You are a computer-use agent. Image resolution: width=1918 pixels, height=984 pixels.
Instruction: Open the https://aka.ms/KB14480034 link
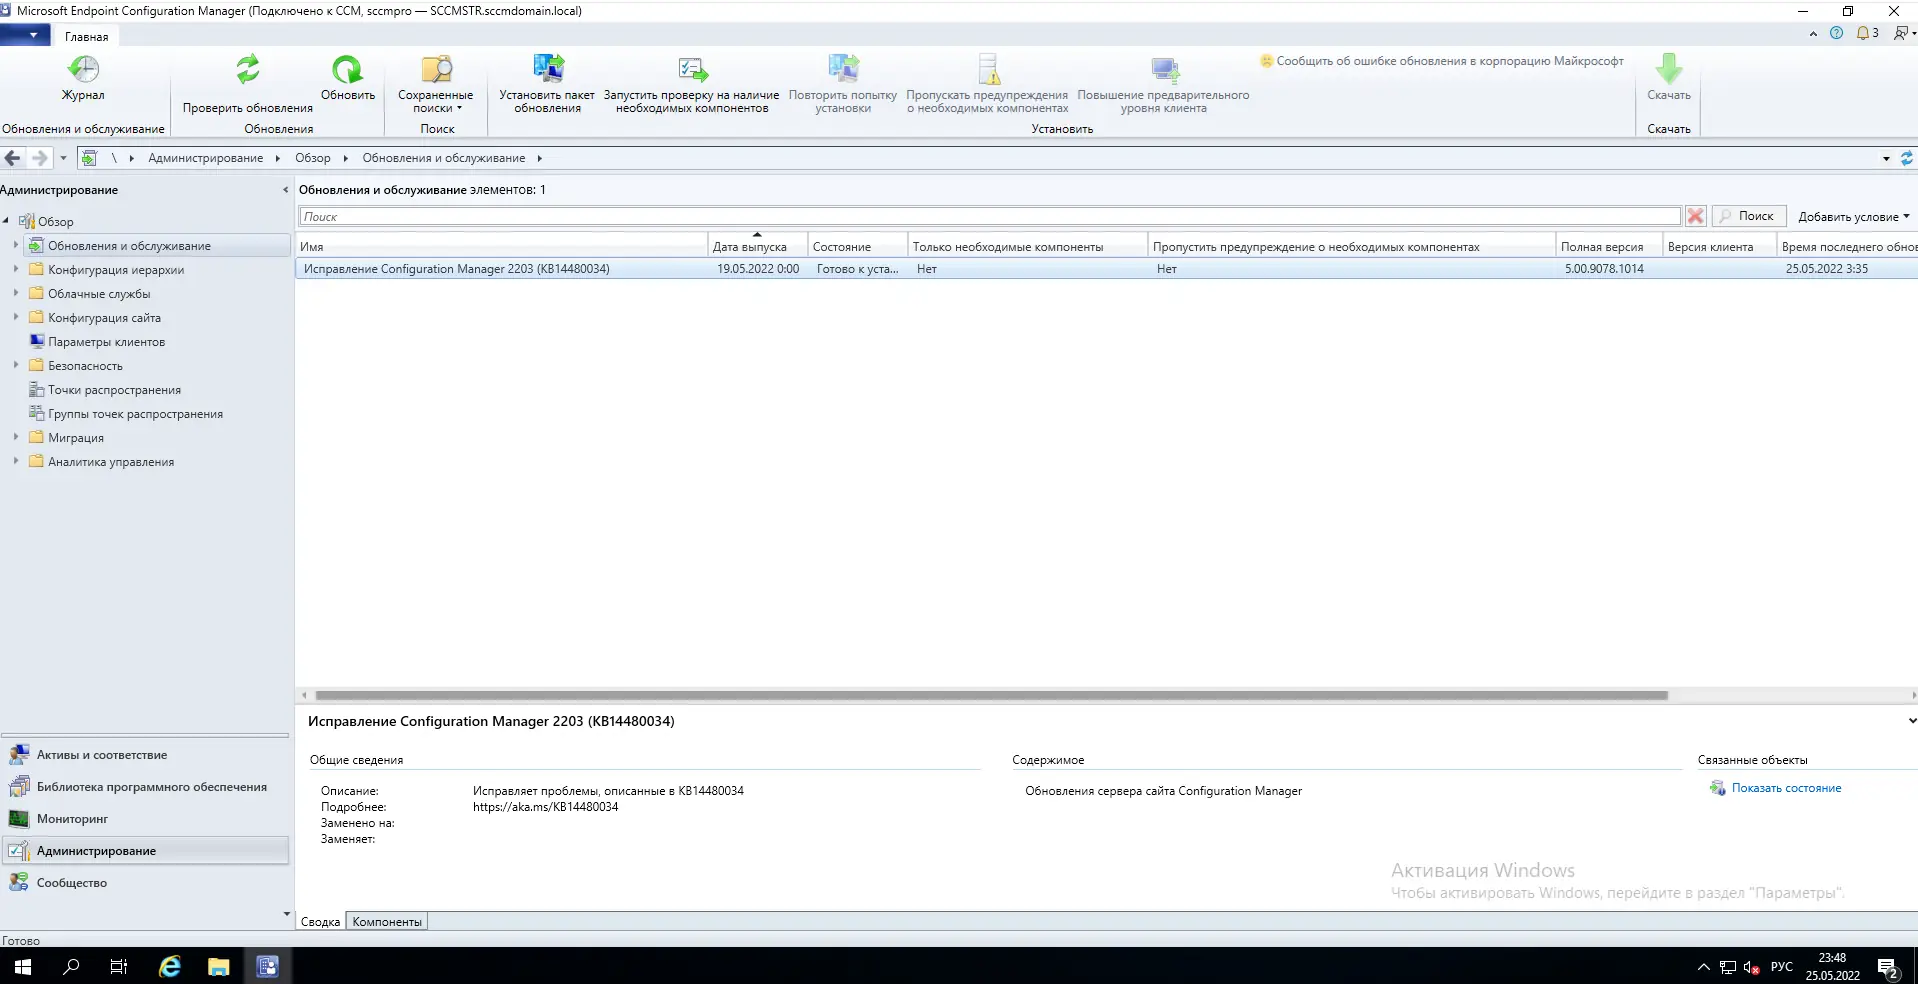point(546,807)
